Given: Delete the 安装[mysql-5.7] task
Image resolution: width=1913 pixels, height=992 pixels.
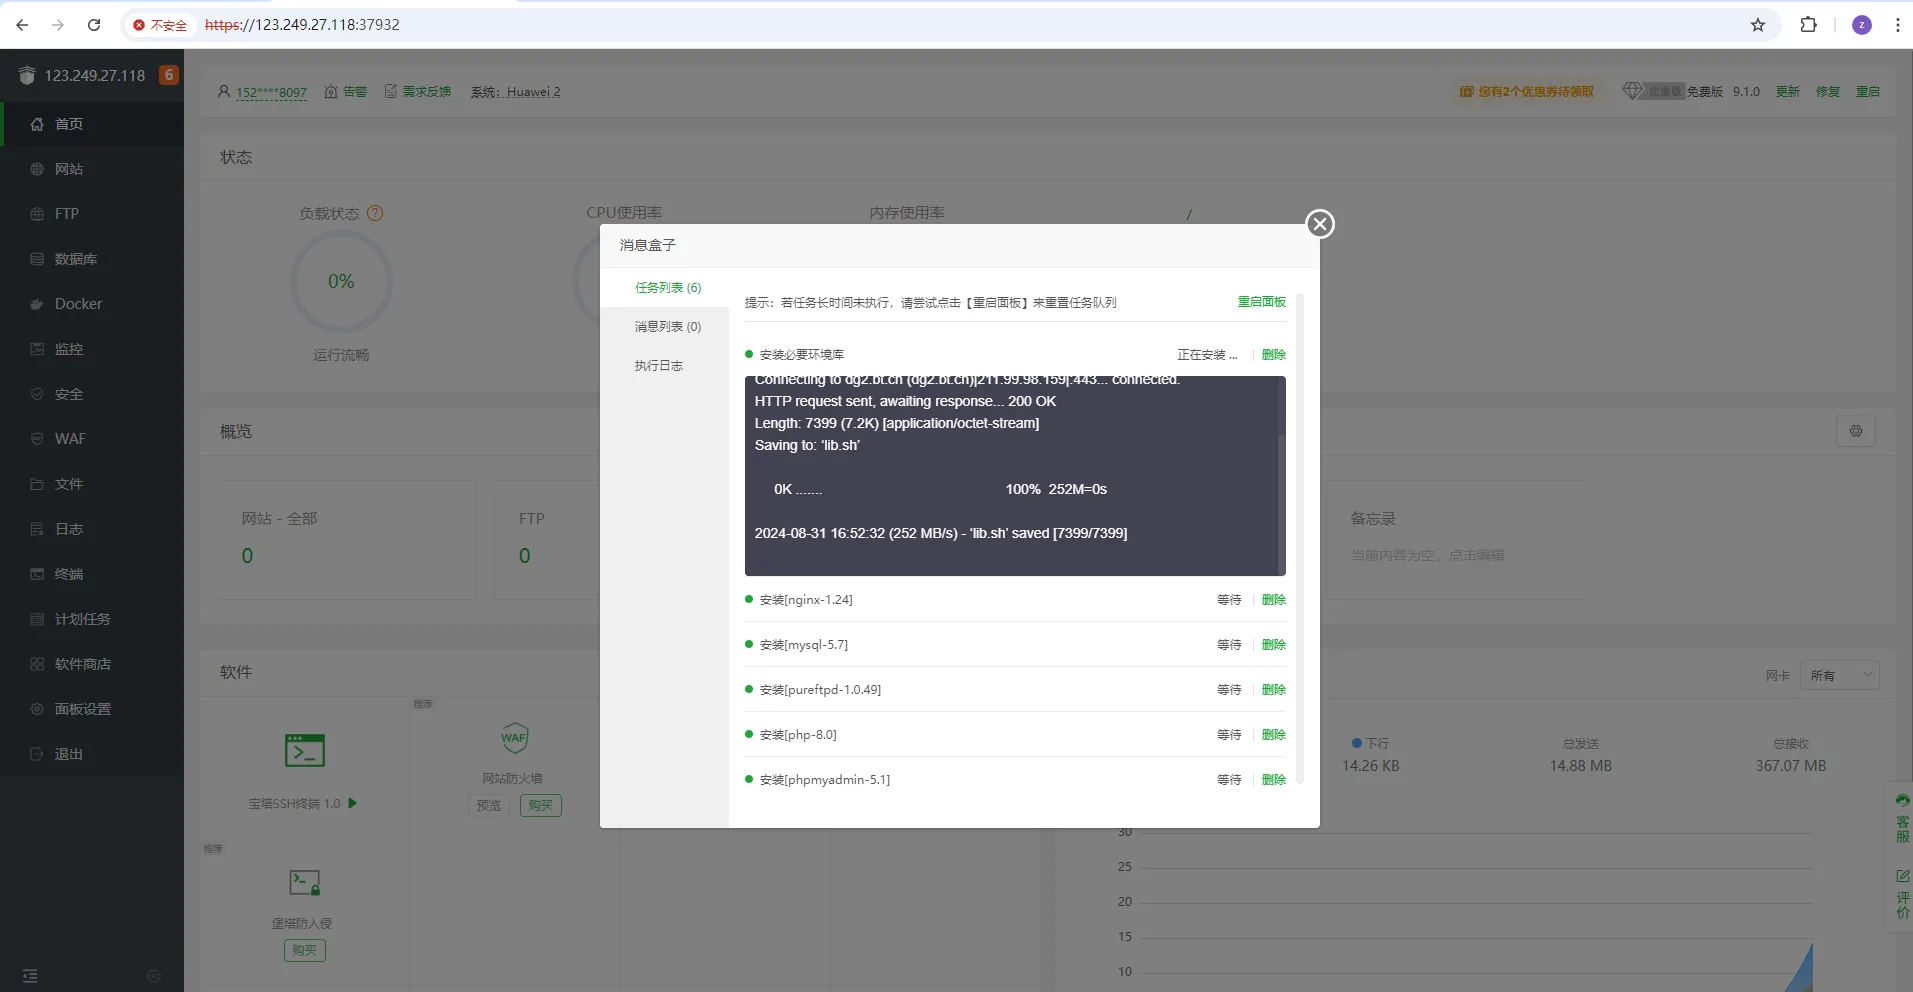Looking at the screenshot, I should coord(1274,645).
